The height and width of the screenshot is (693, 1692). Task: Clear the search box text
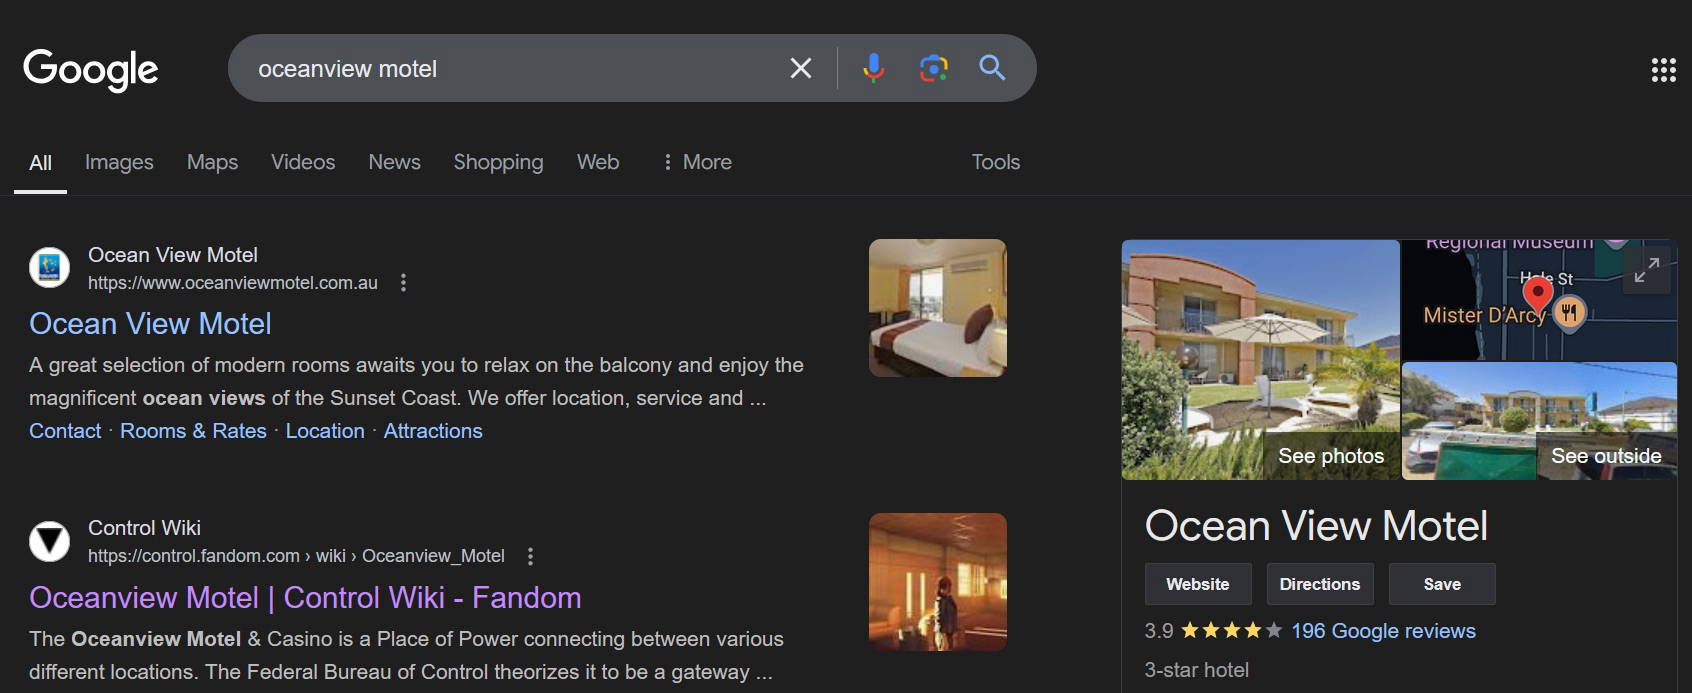pyautogui.click(x=800, y=68)
